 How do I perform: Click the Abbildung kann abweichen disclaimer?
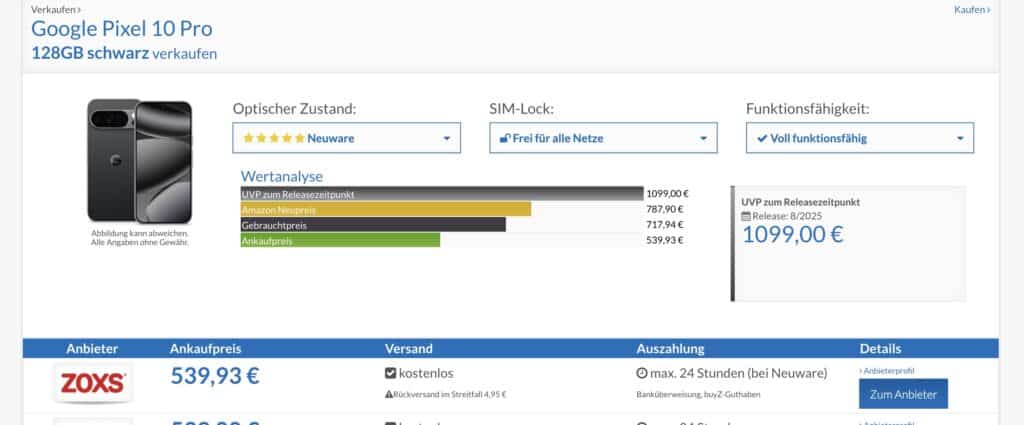140,238
